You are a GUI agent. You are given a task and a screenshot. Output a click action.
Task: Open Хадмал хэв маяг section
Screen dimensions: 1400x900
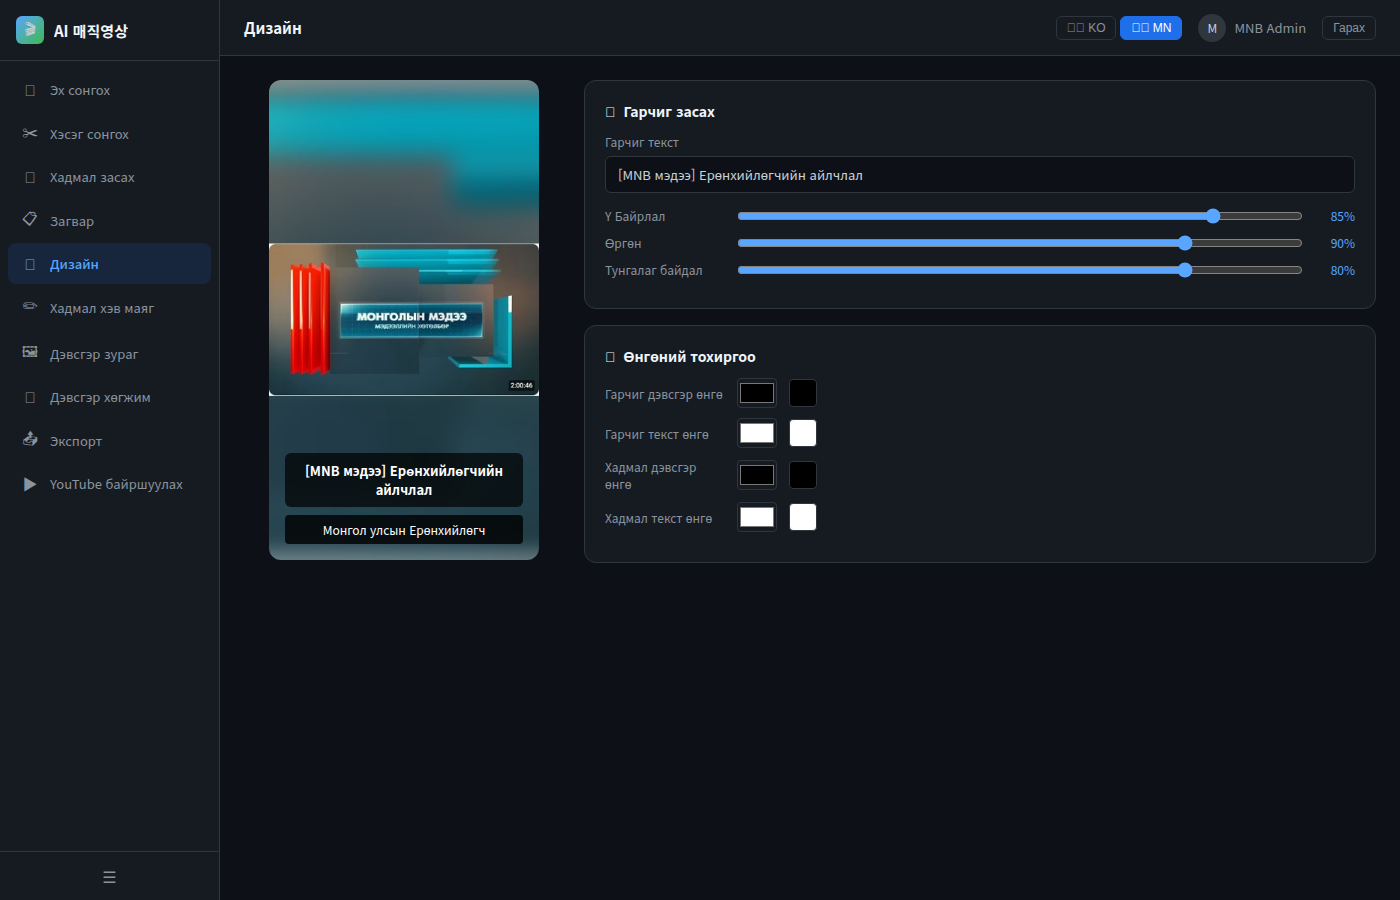tap(109, 308)
